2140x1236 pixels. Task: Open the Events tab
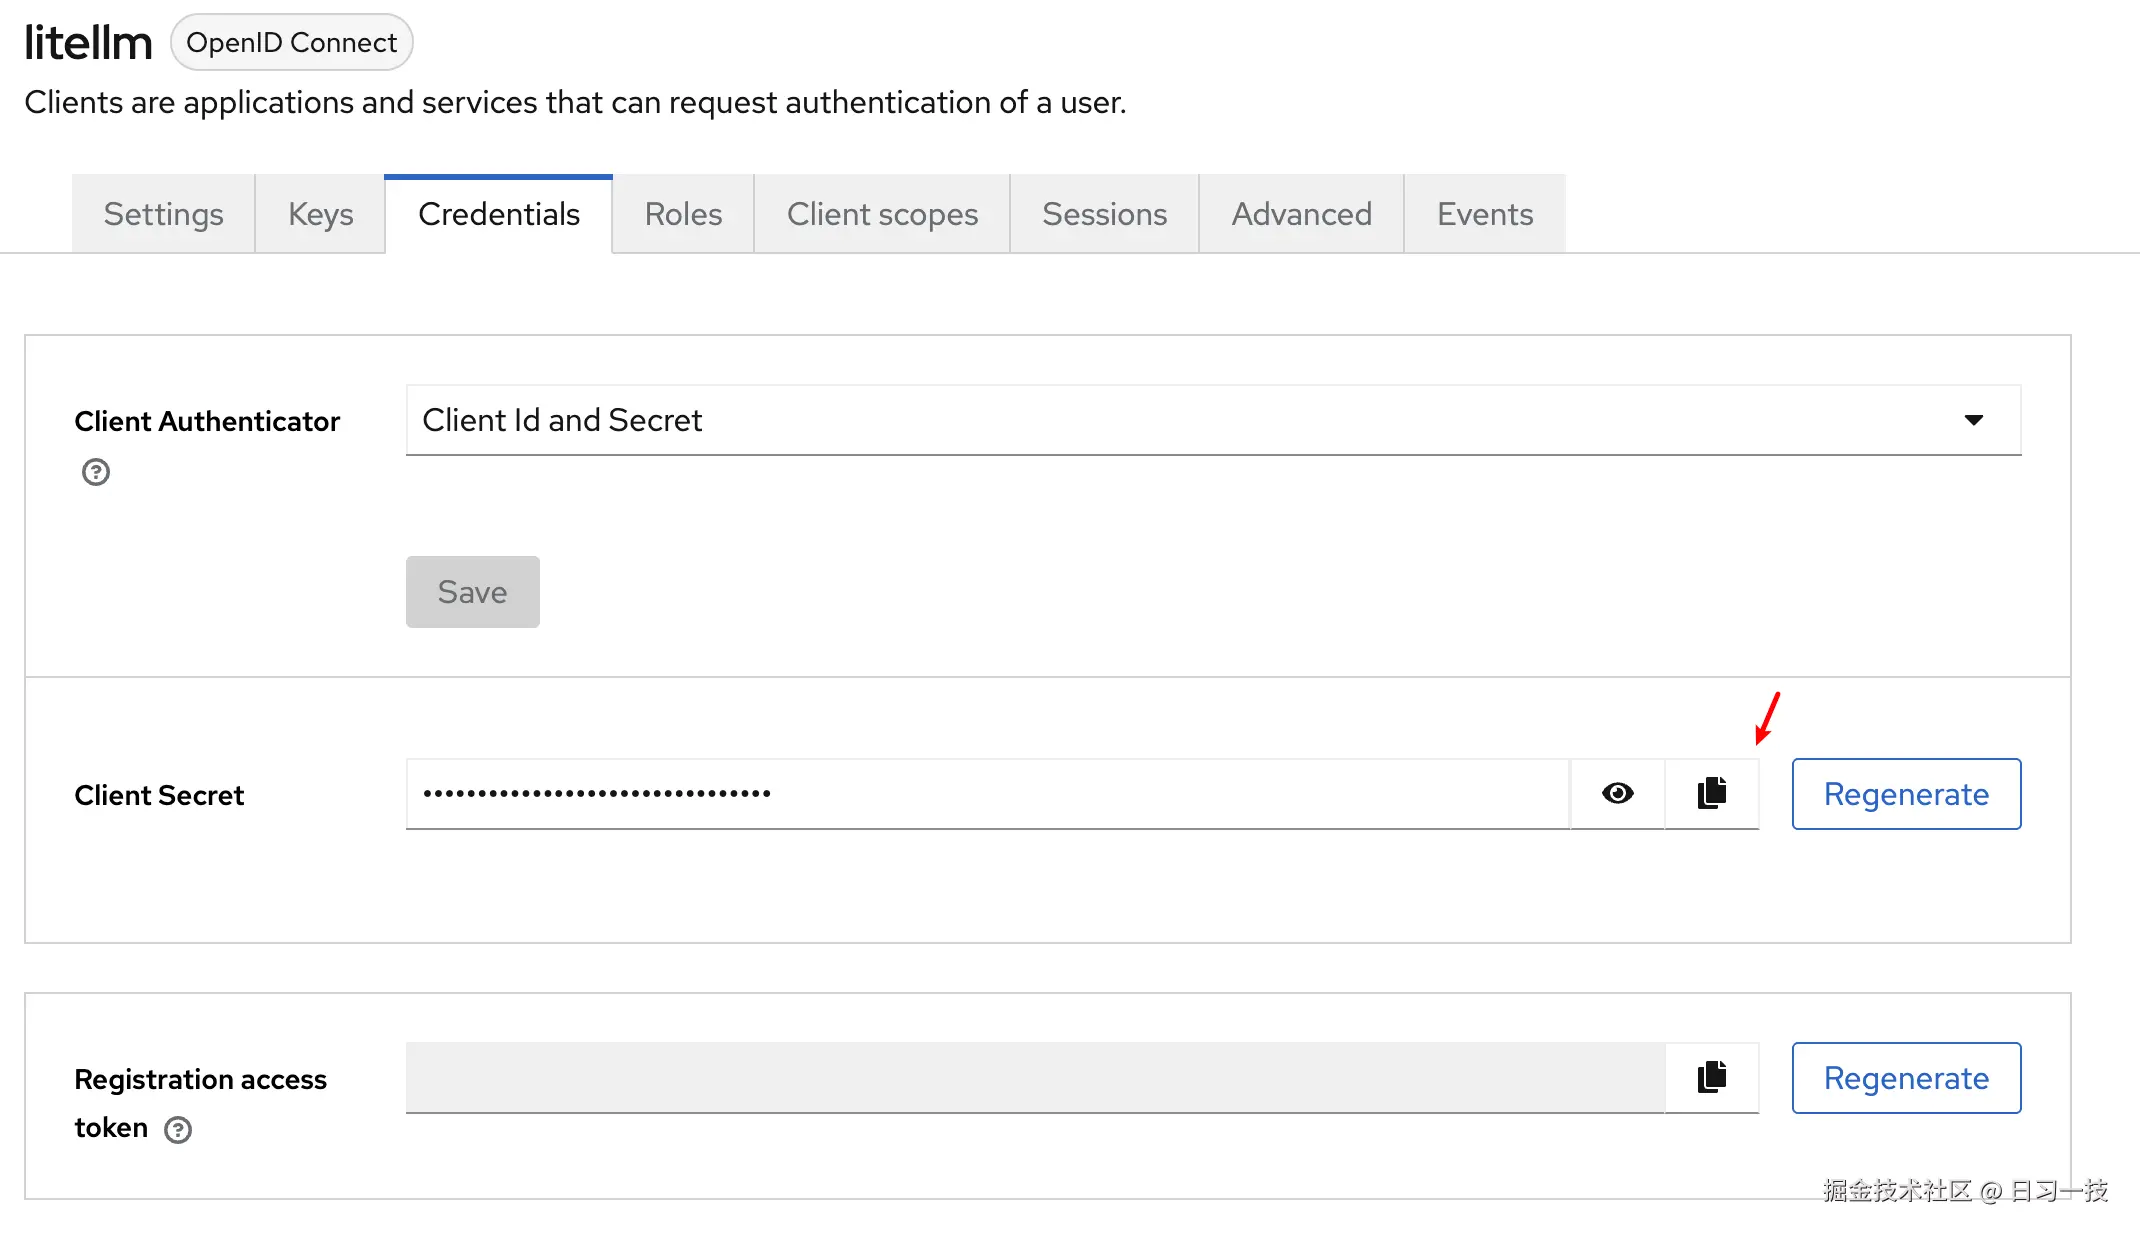1485,213
